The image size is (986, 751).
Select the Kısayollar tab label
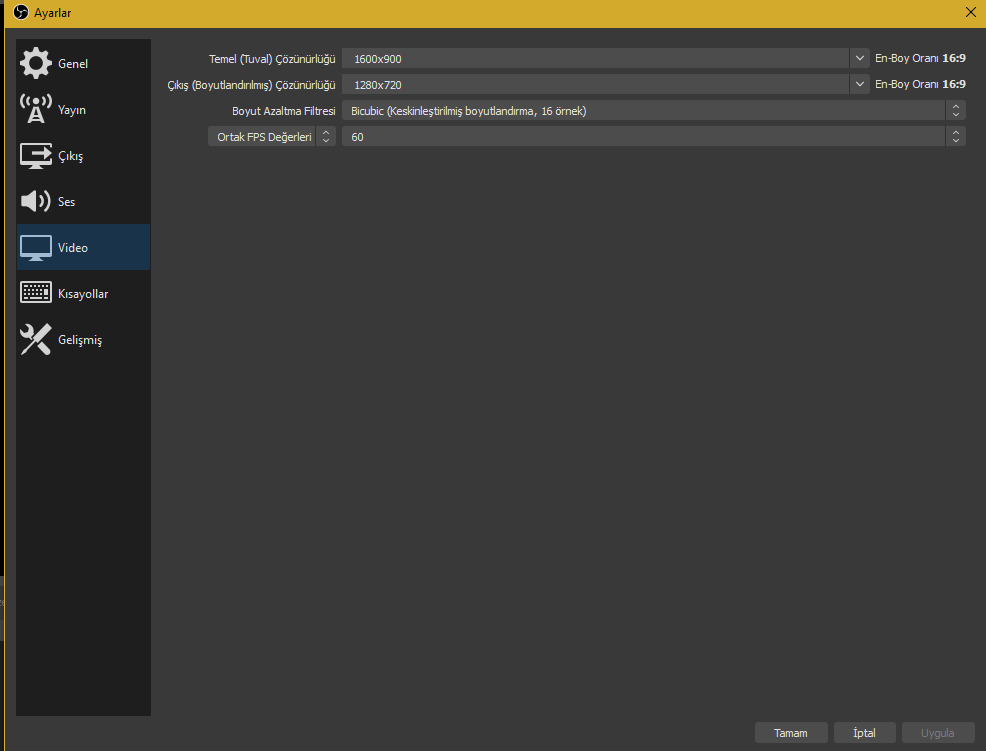click(x=83, y=294)
